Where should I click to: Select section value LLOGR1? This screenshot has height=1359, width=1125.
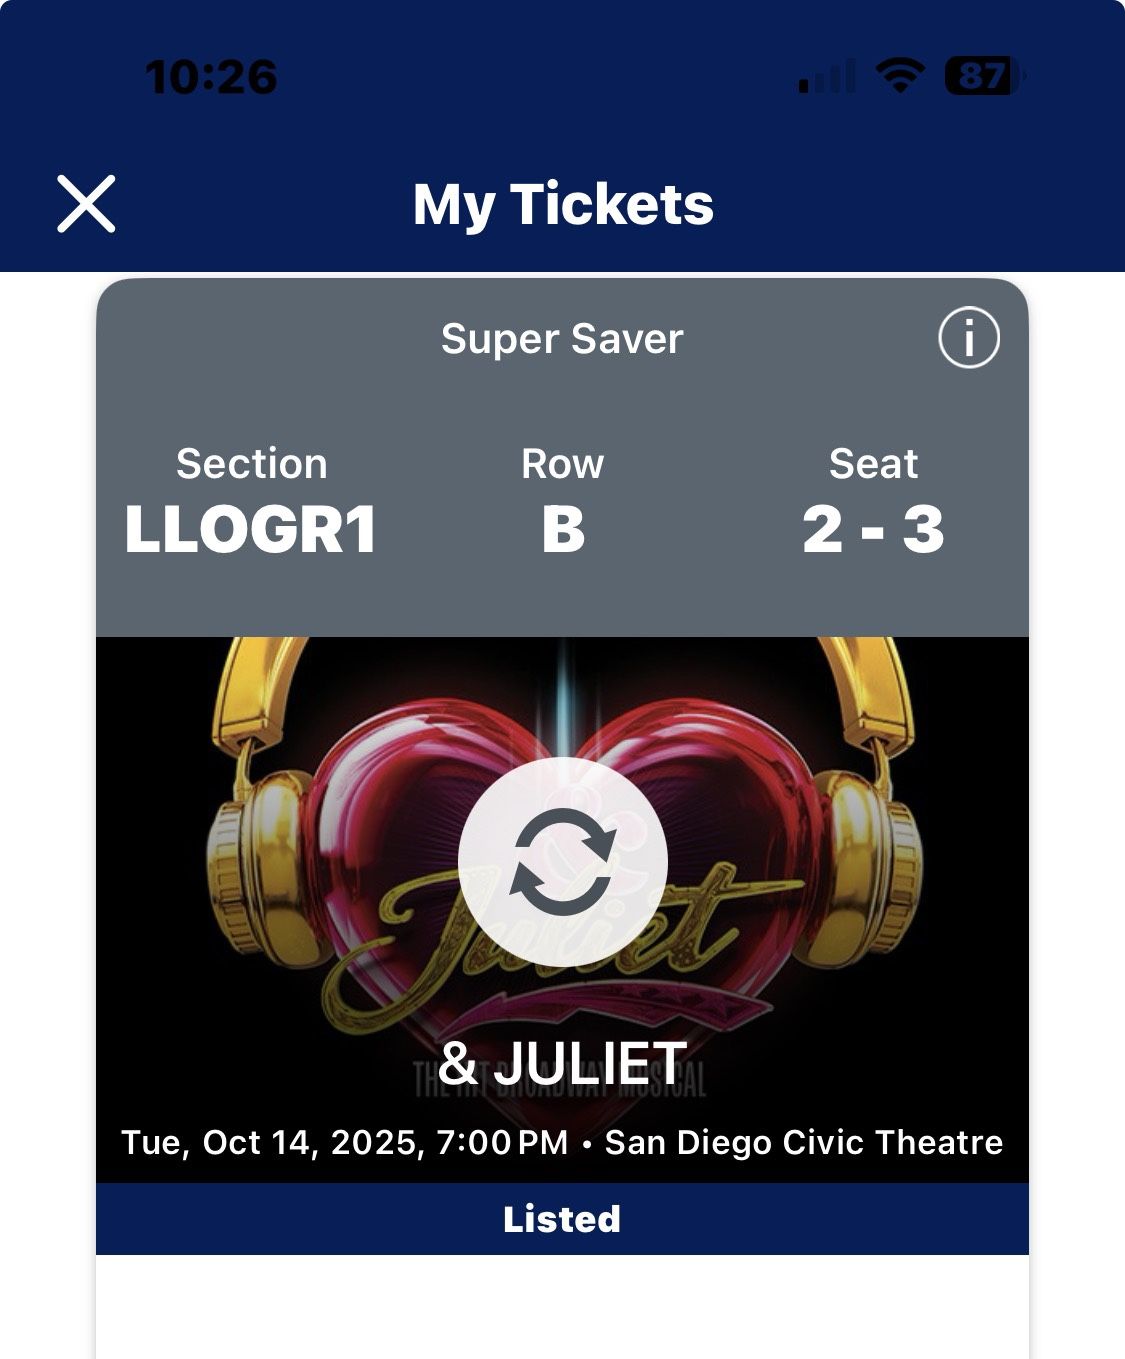[x=251, y=529]
